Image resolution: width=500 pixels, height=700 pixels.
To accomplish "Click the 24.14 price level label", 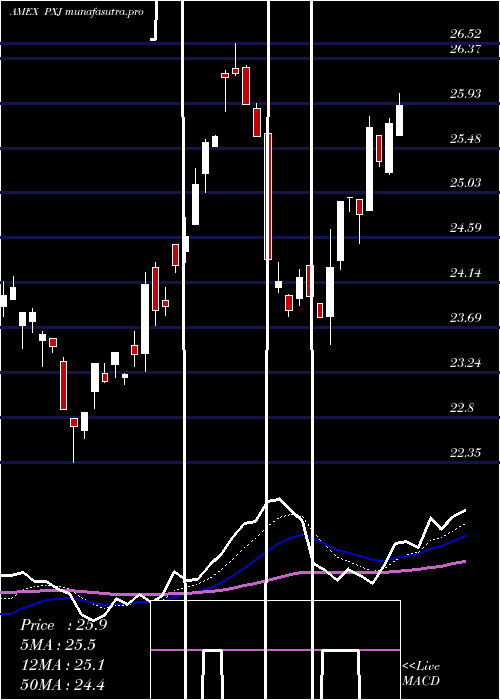I will (466, 273).
